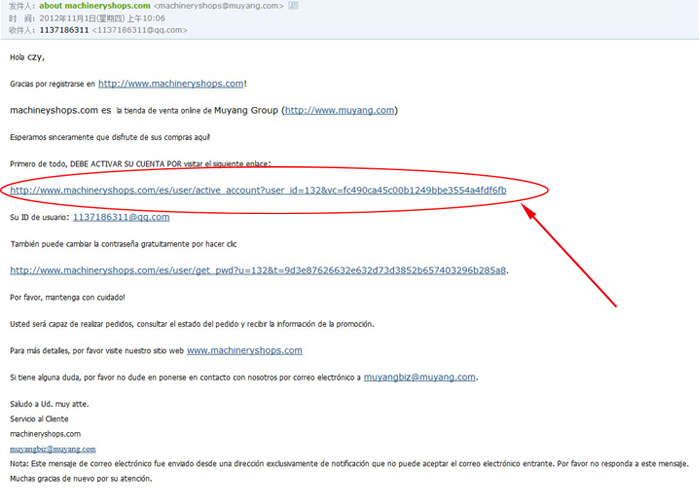Click 'DEBE ACTIVAR SU CUENTA' text
This screenshot has height=488, width=700.
(x=118, y=164)
